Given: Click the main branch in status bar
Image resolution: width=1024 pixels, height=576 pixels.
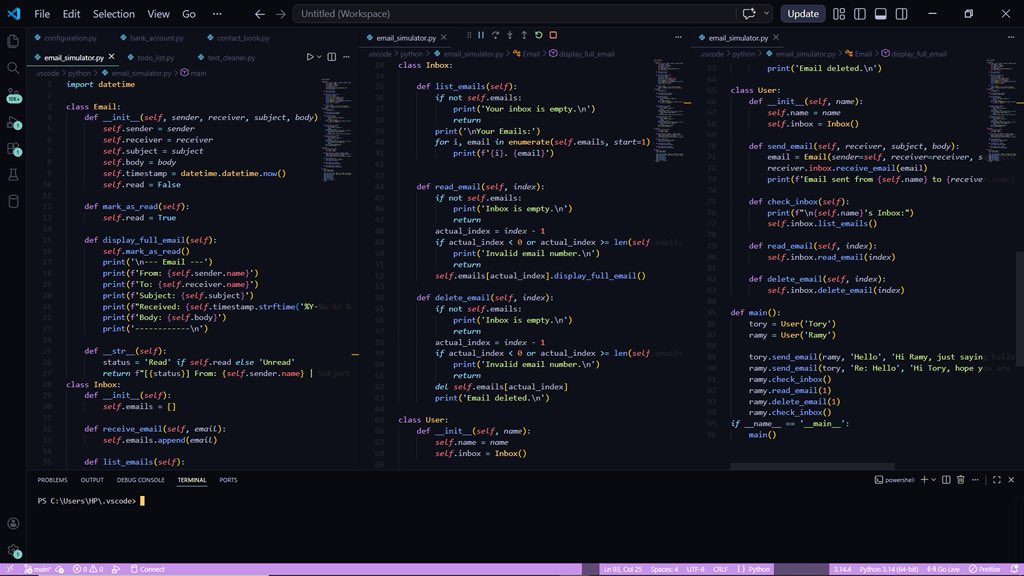Looking at the screenshot, I should click(39, 569).
